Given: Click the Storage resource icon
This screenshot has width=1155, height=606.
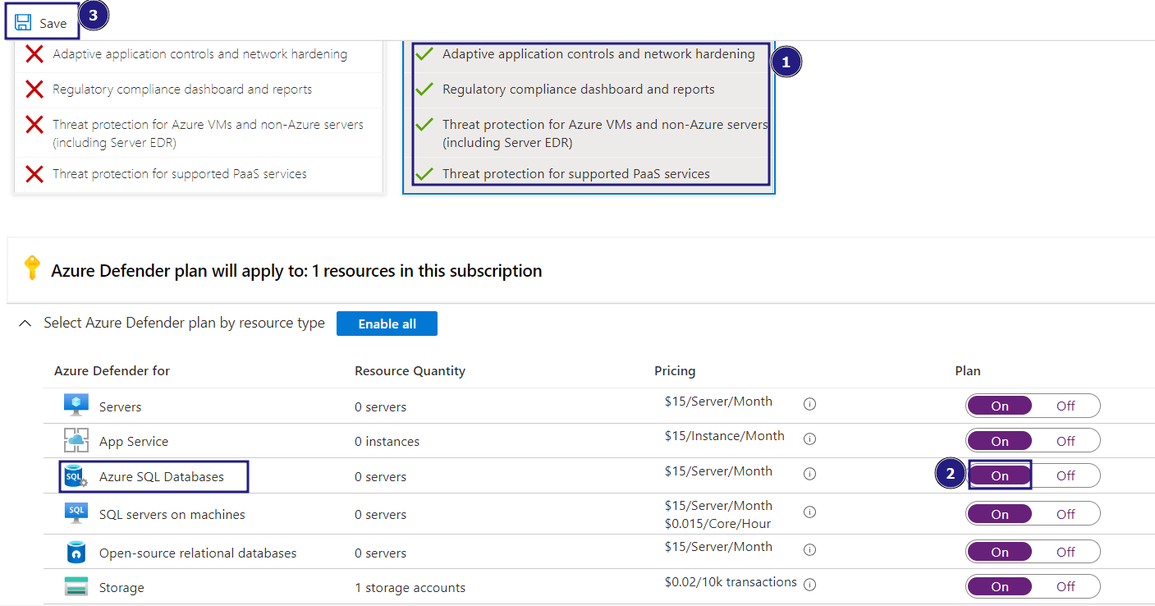Looking at the screenshot, I should click(x=76, y=587).
